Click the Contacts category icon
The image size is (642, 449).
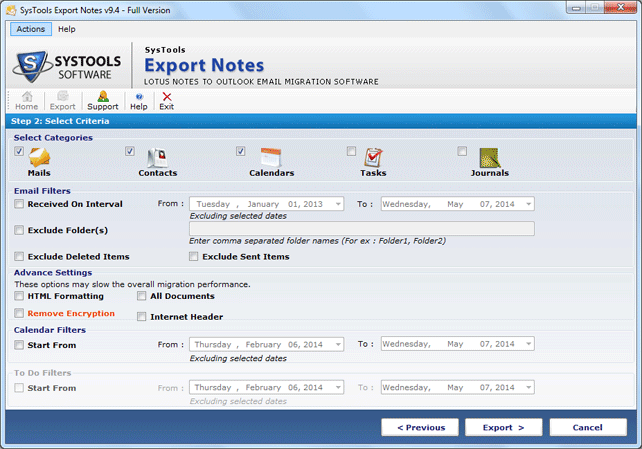coord(157,158)
